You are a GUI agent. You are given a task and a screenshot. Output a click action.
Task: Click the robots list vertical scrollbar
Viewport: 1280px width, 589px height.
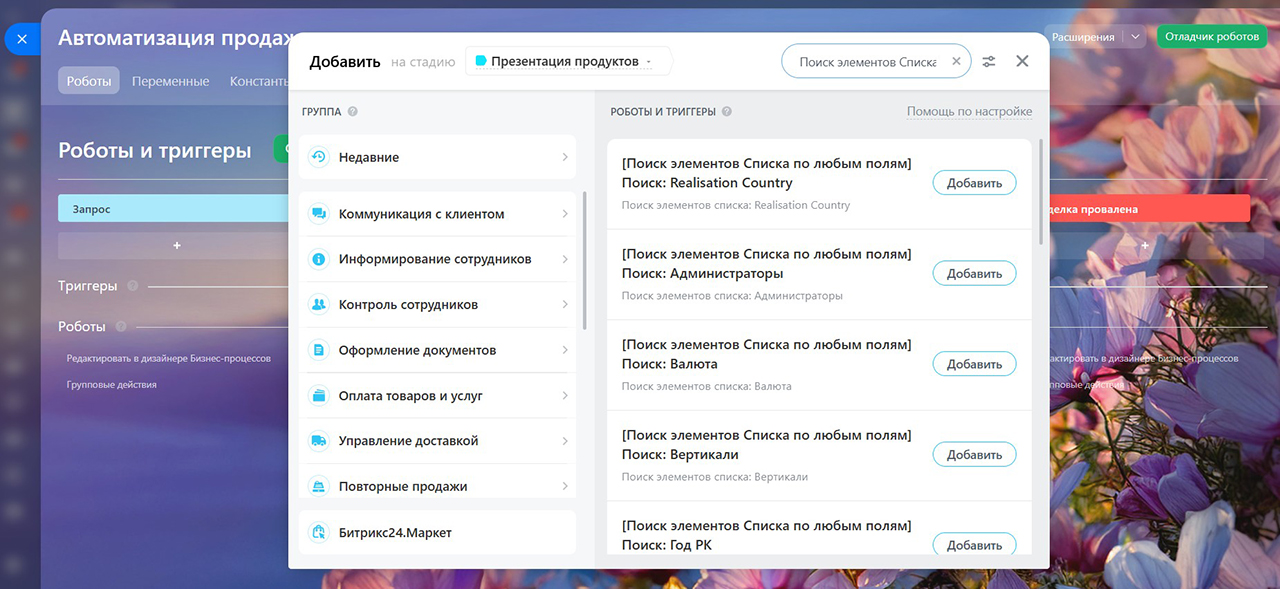pyautogui.click(x=1041, y=192)
